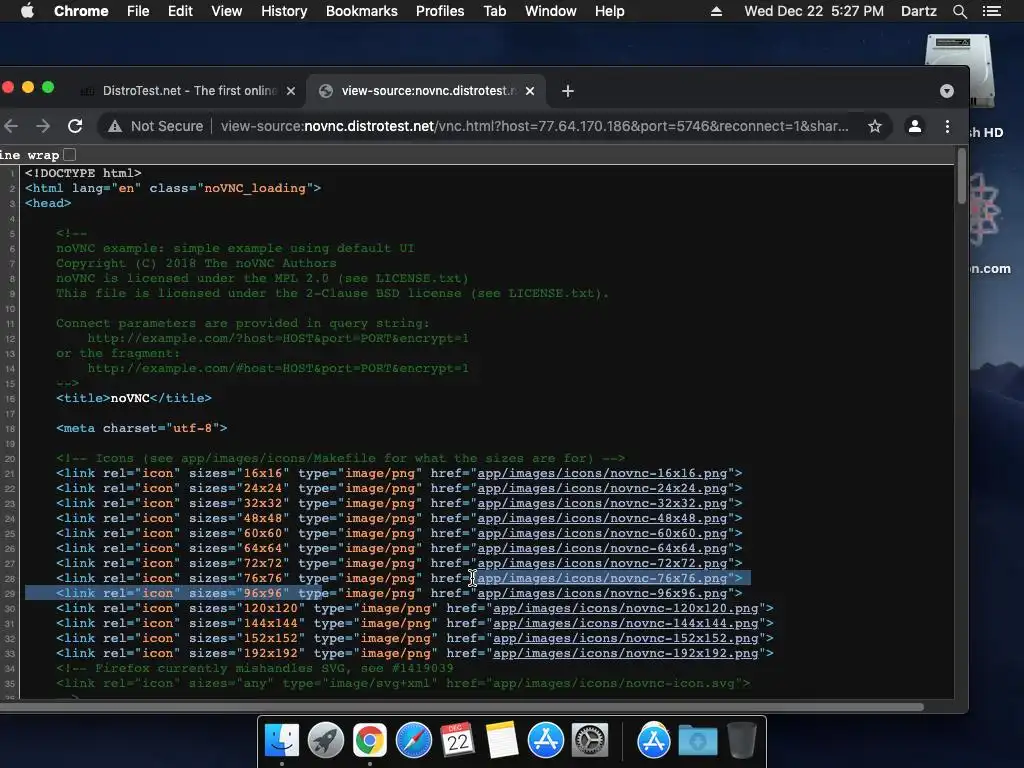Image resolution: width=1024 pixels, height=768 pixels.
Task: Open the Trash in the Dock
Action: pyautogui.click(x=741, y=741)
